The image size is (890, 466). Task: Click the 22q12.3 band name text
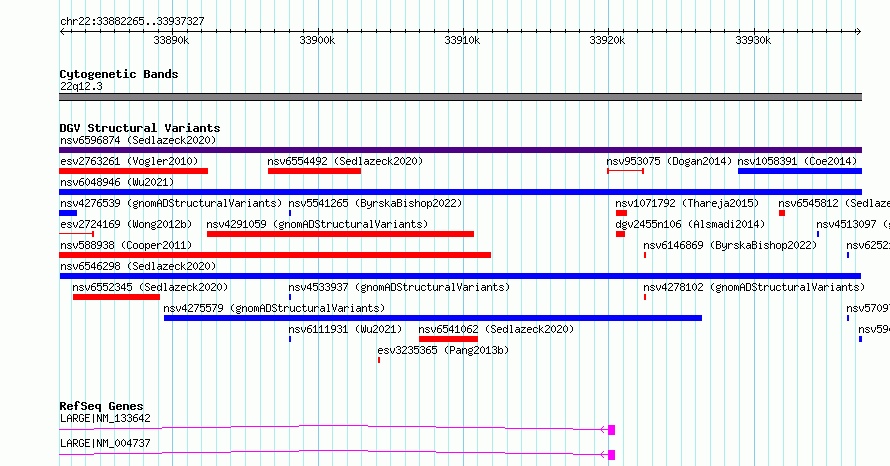[x=81, y=86]
